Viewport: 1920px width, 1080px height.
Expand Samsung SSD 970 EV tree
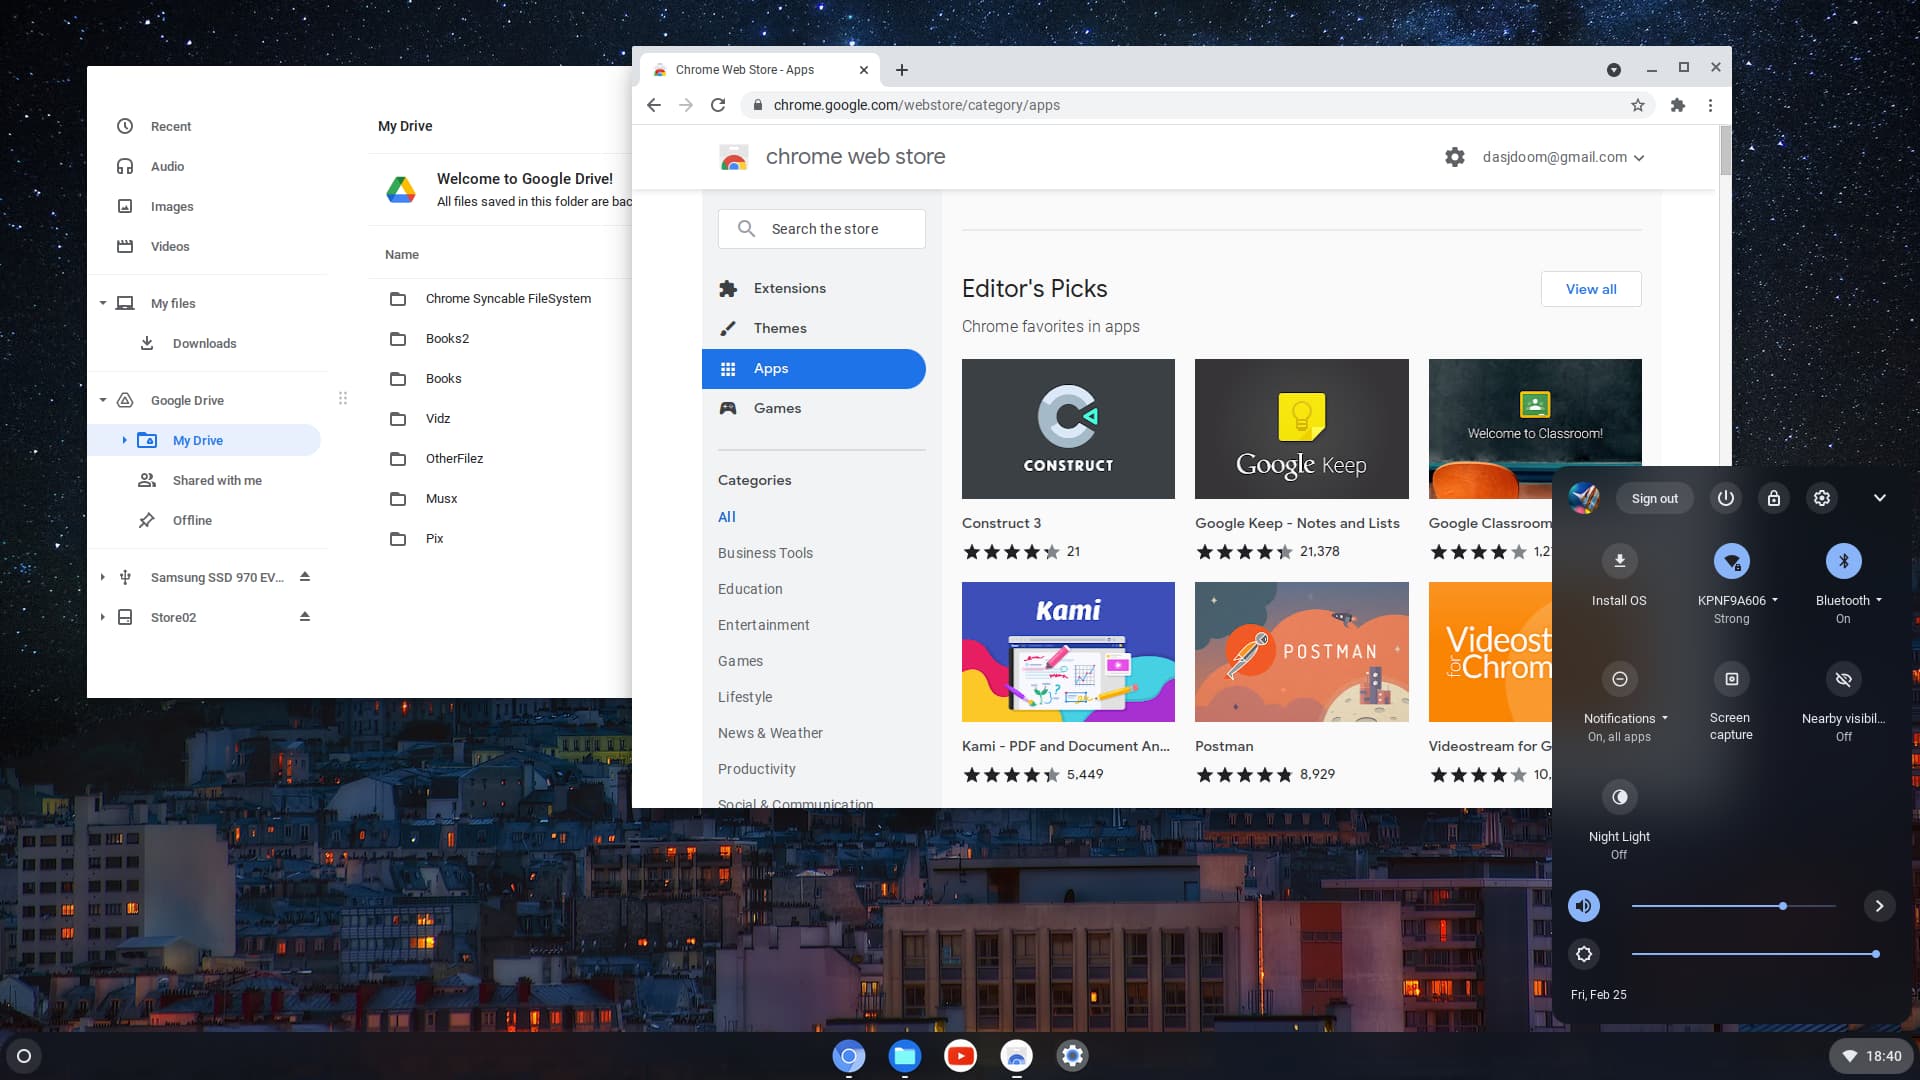point(103,577)
